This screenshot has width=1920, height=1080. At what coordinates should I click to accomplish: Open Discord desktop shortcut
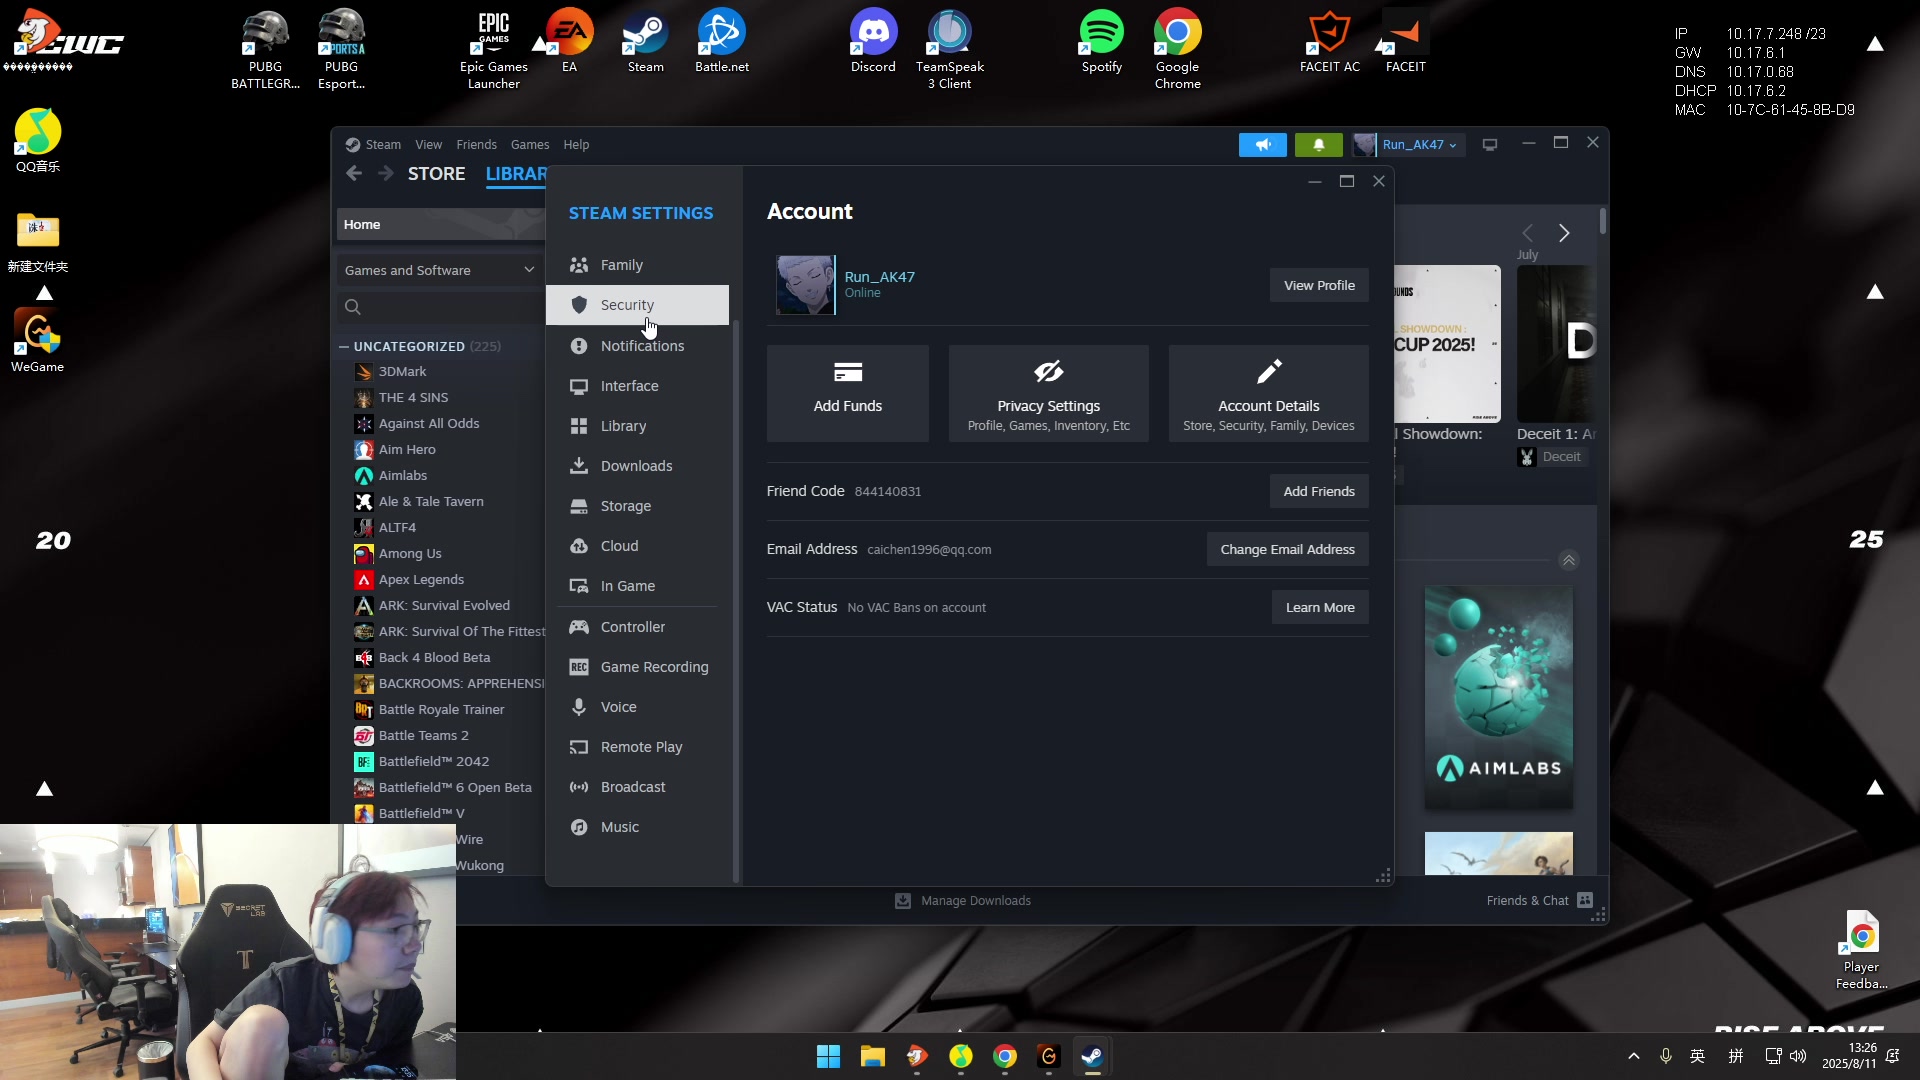[873, 42]
